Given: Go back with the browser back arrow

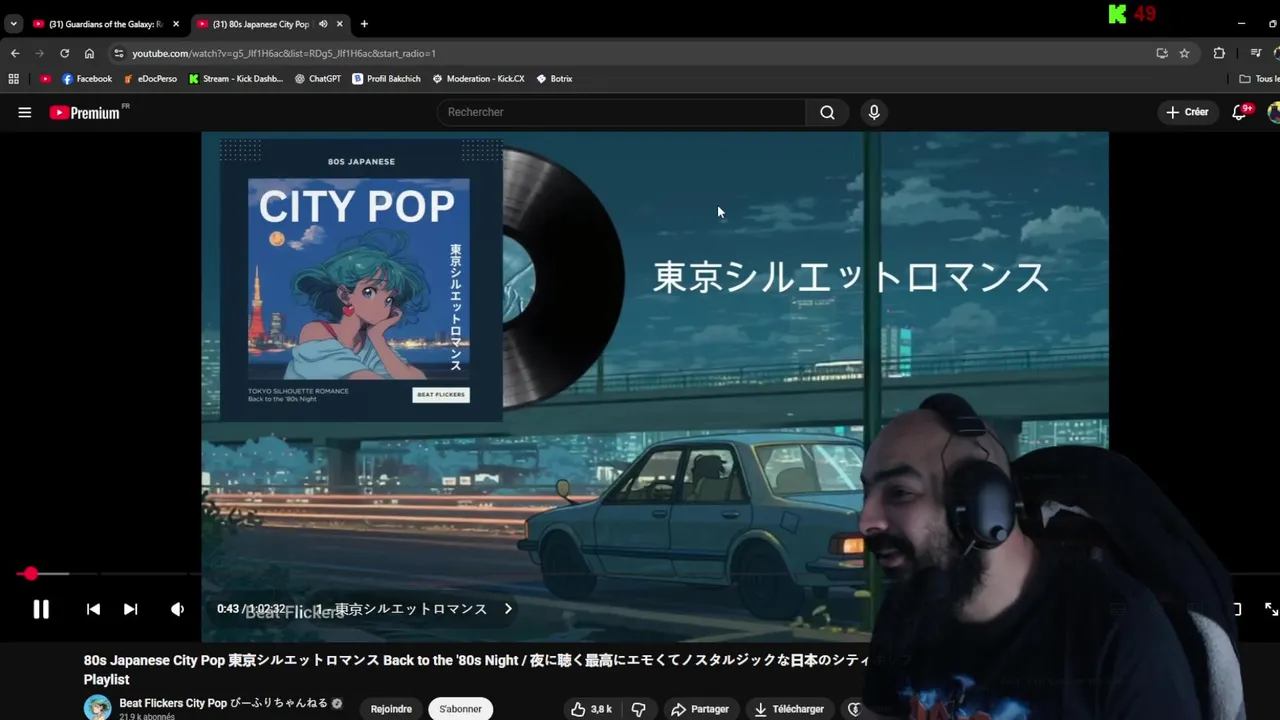Looking at the screenshot, I should click(x=15, y=53).
